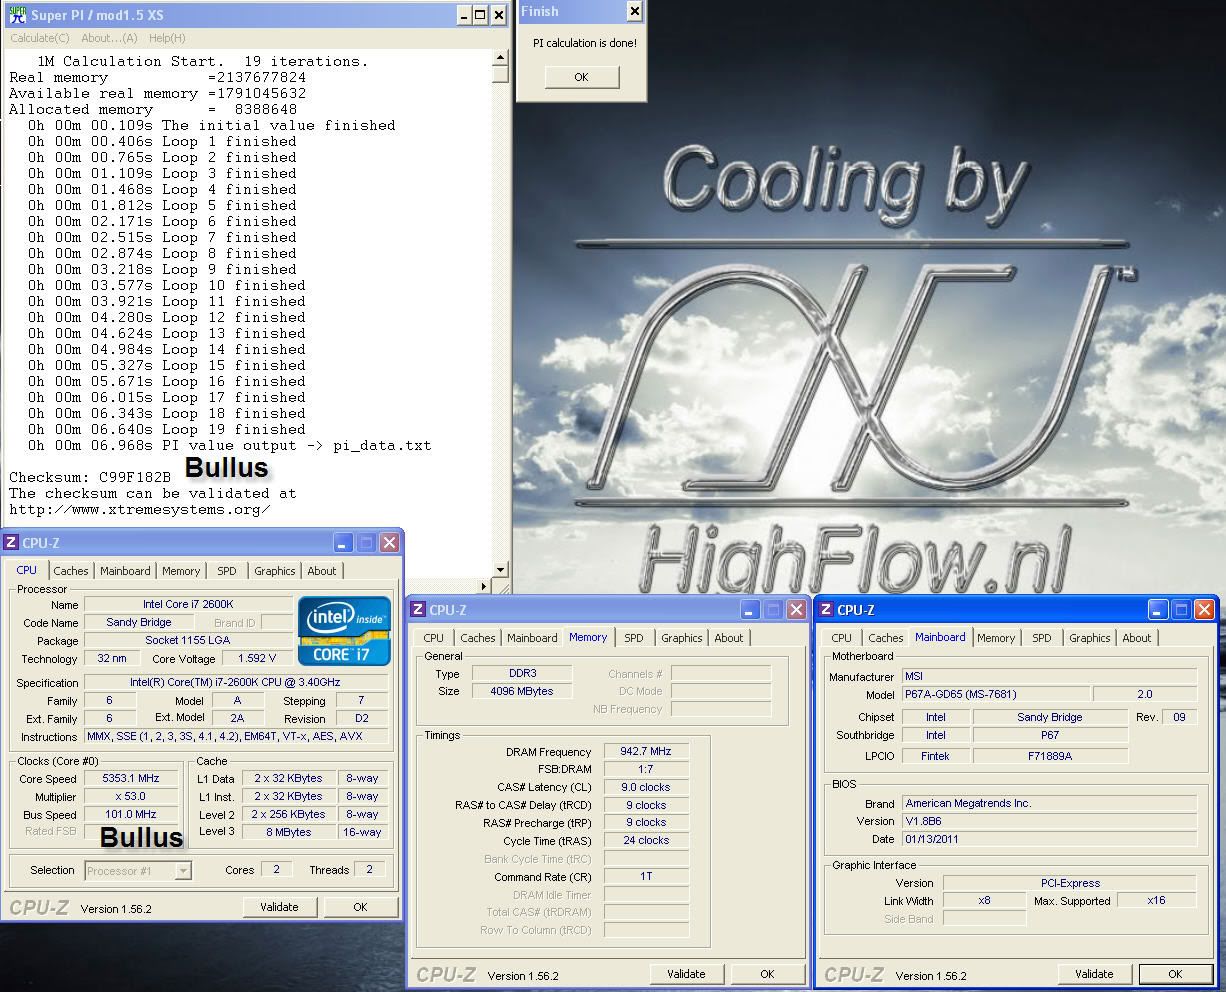Open SPD tab in the Mainboard-tab CPU-Z window
Screen dimensions: 1226x992
click(1042, 638)
